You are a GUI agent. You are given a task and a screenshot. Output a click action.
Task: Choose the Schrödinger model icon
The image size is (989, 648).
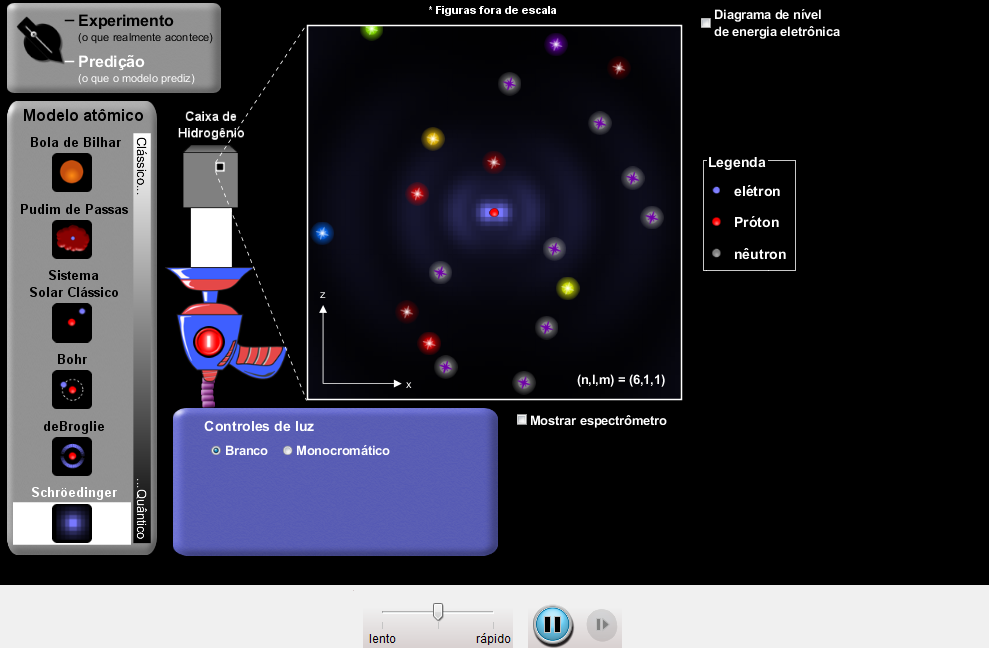point(72,523)
